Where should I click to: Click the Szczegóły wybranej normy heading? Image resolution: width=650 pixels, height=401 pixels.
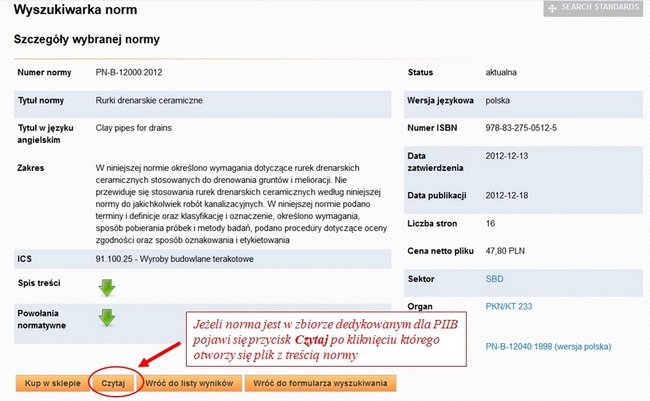click(x=86, y=39)
